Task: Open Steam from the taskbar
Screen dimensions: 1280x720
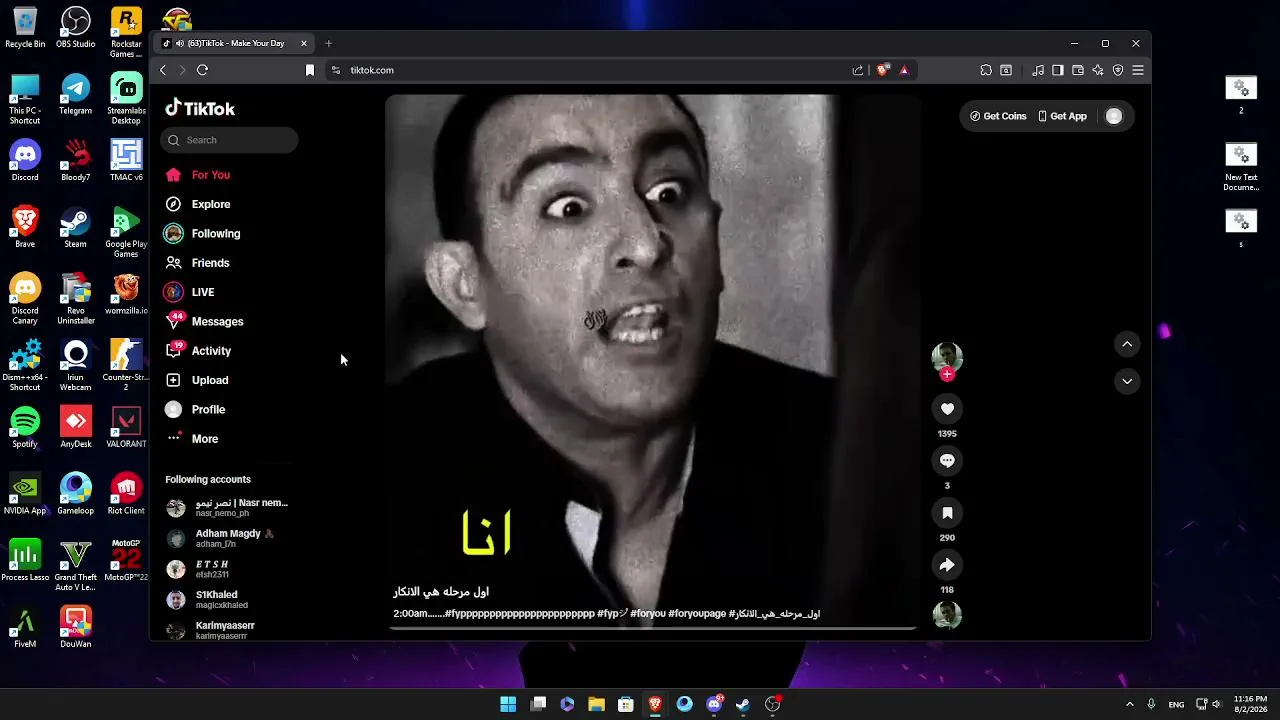Action: pos(743,704)
